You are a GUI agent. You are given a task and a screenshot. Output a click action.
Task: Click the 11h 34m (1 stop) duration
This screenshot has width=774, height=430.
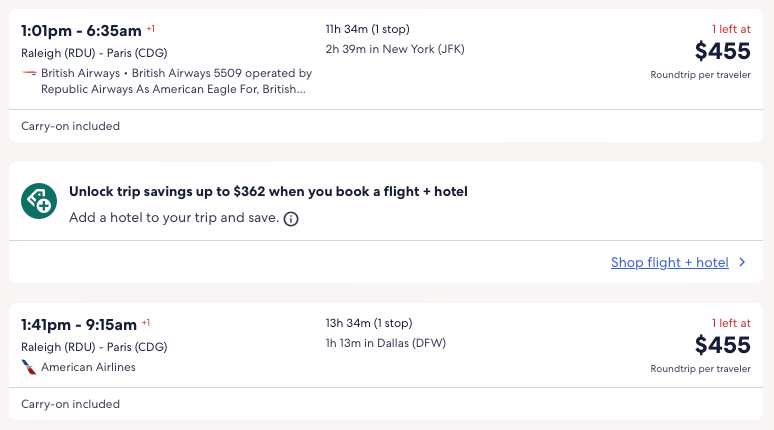[x=367, y=29]
